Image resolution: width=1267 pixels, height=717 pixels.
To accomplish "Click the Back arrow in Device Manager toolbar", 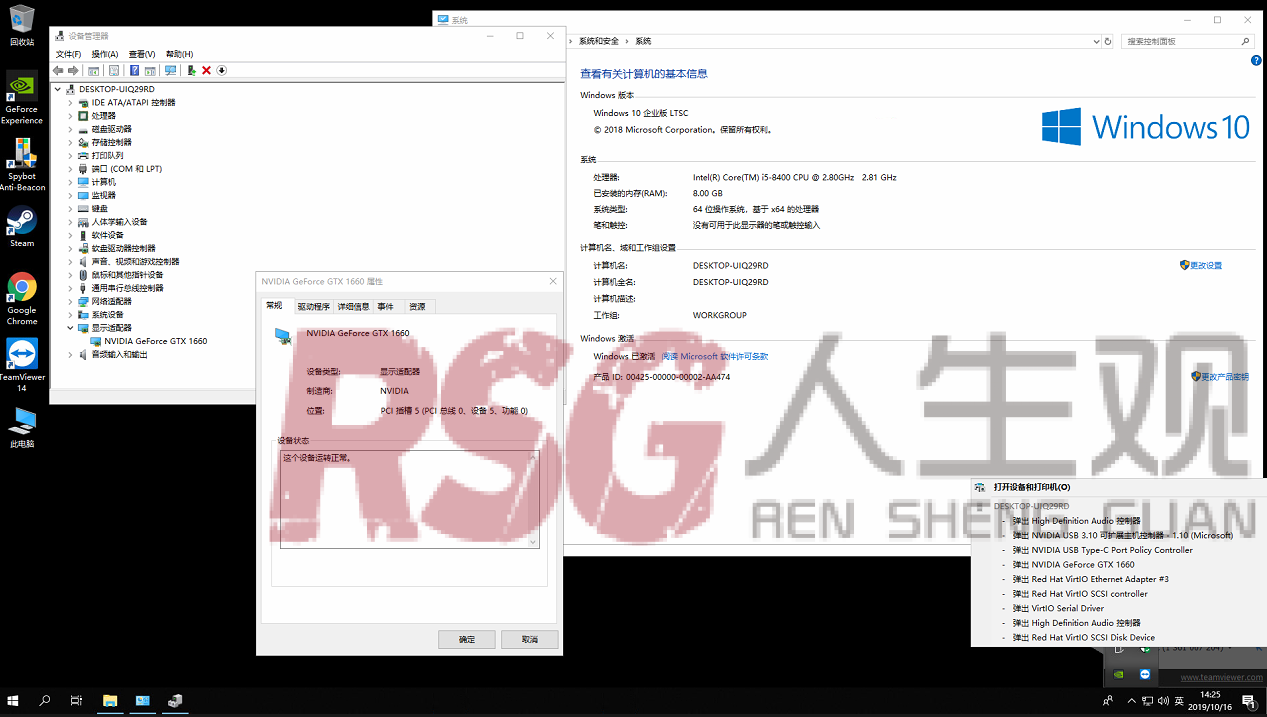I will click(x=58, y=70).
